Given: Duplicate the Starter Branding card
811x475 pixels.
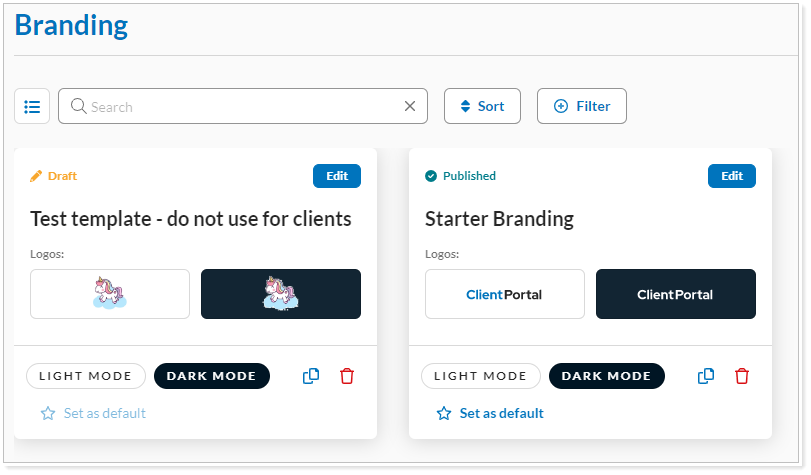Looking at the screenshot, I should [706, 376].
